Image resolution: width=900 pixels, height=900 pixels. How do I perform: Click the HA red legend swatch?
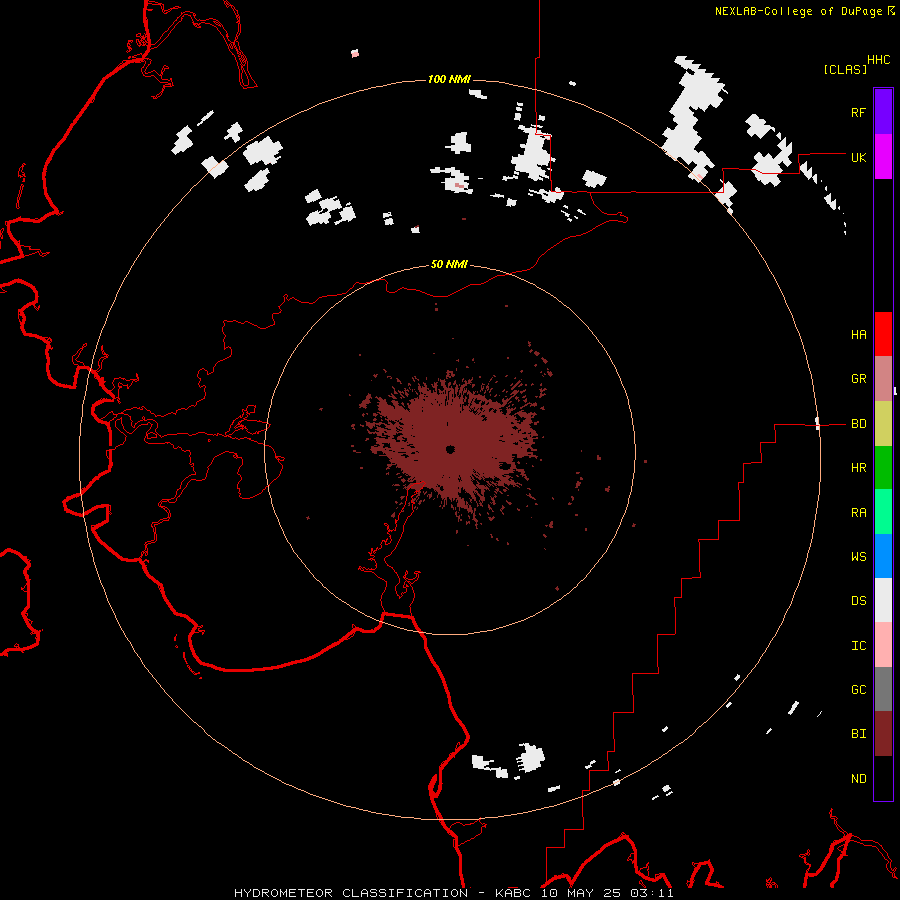pos(883,334)
